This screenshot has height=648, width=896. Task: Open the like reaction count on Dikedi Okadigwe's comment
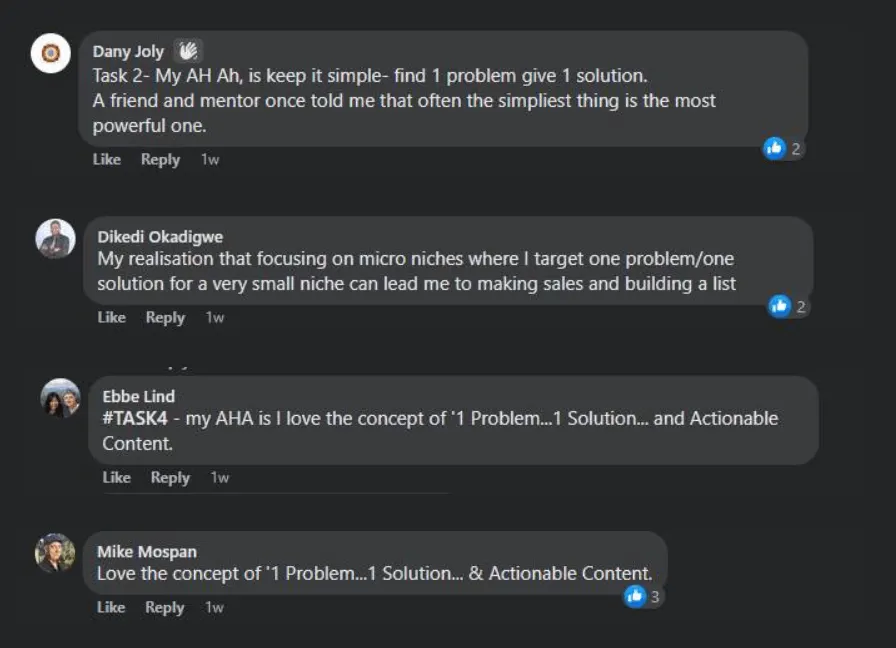click(789, 307)
